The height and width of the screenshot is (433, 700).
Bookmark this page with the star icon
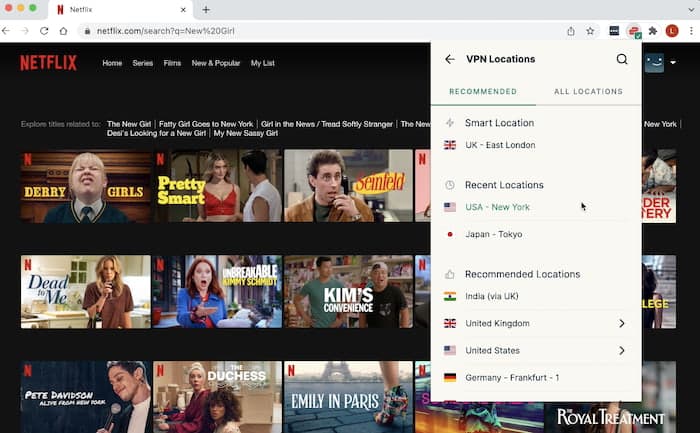(590, 31)
